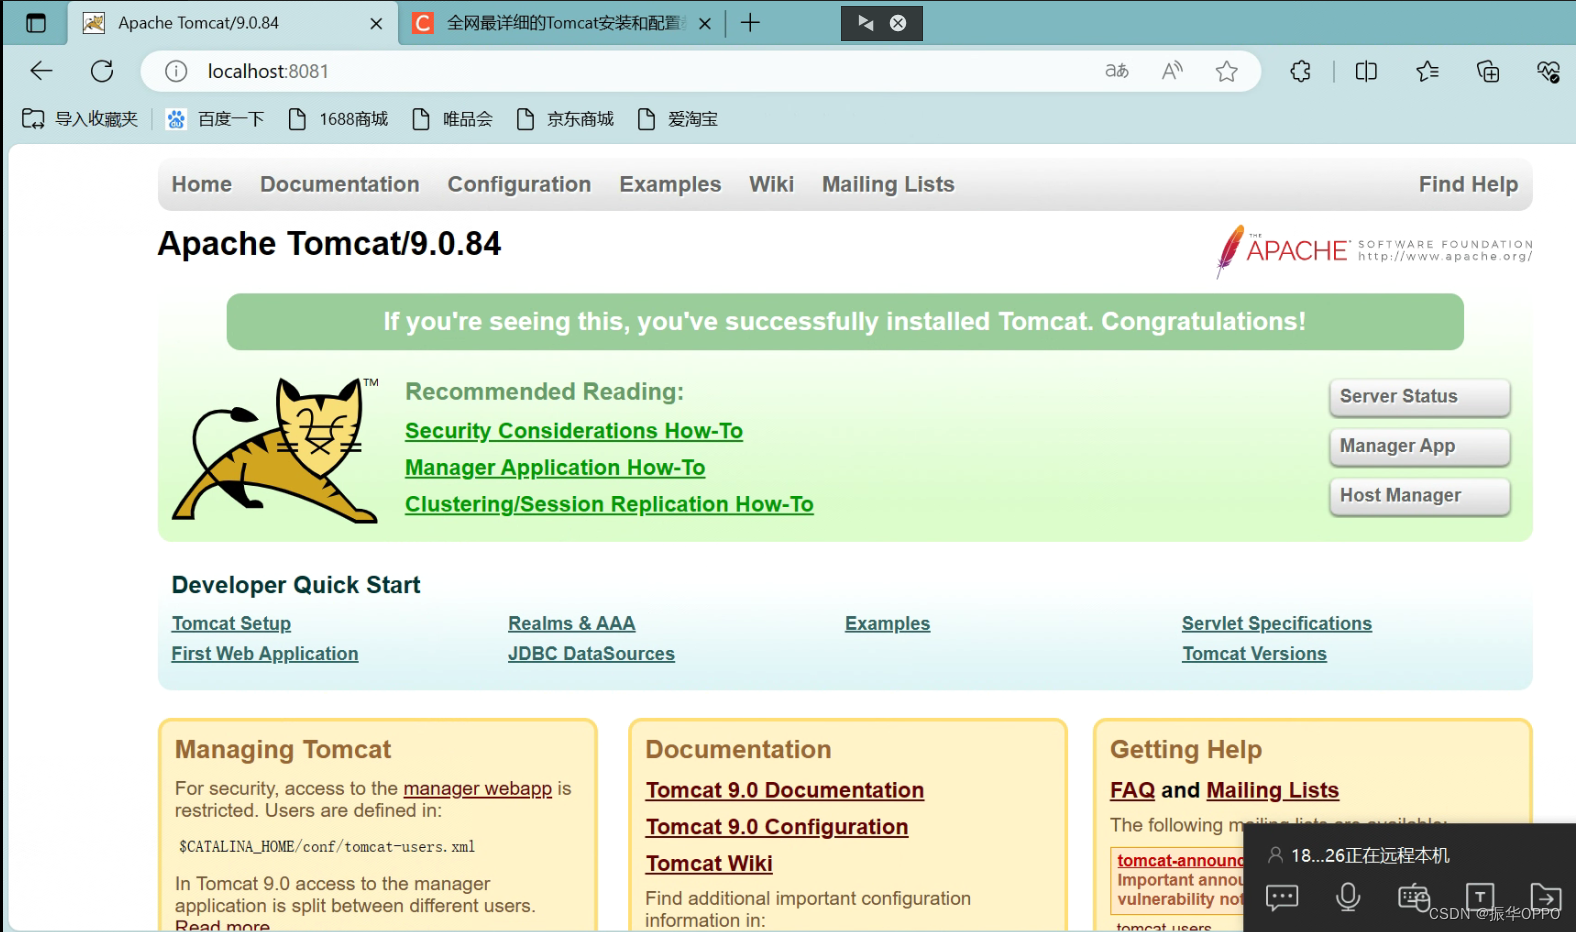Click the browser back arrow
The image size is (1576, 932).
coord(41,71)
